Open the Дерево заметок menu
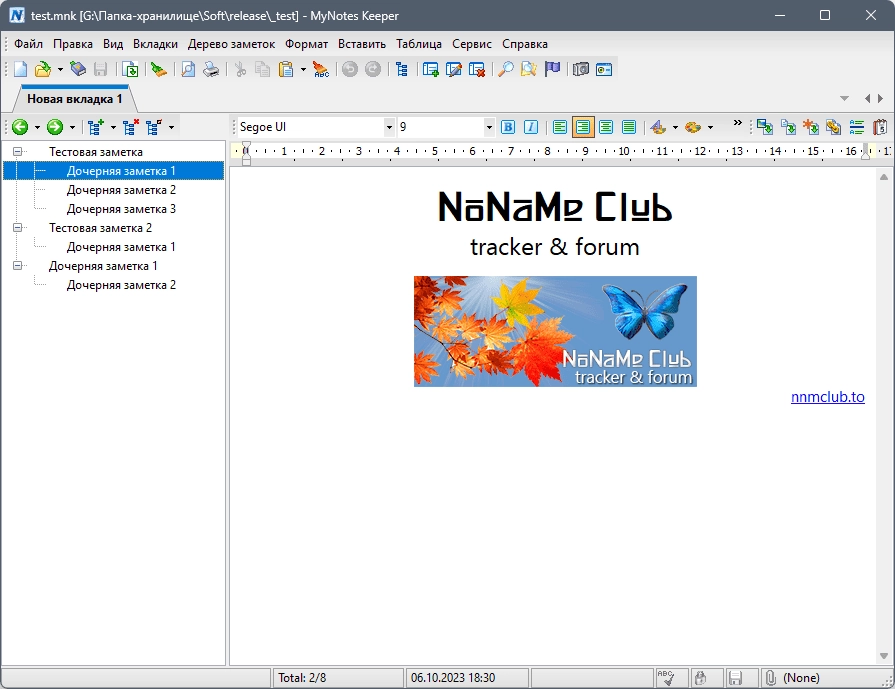The image size is (895, 689). [231, 44]
